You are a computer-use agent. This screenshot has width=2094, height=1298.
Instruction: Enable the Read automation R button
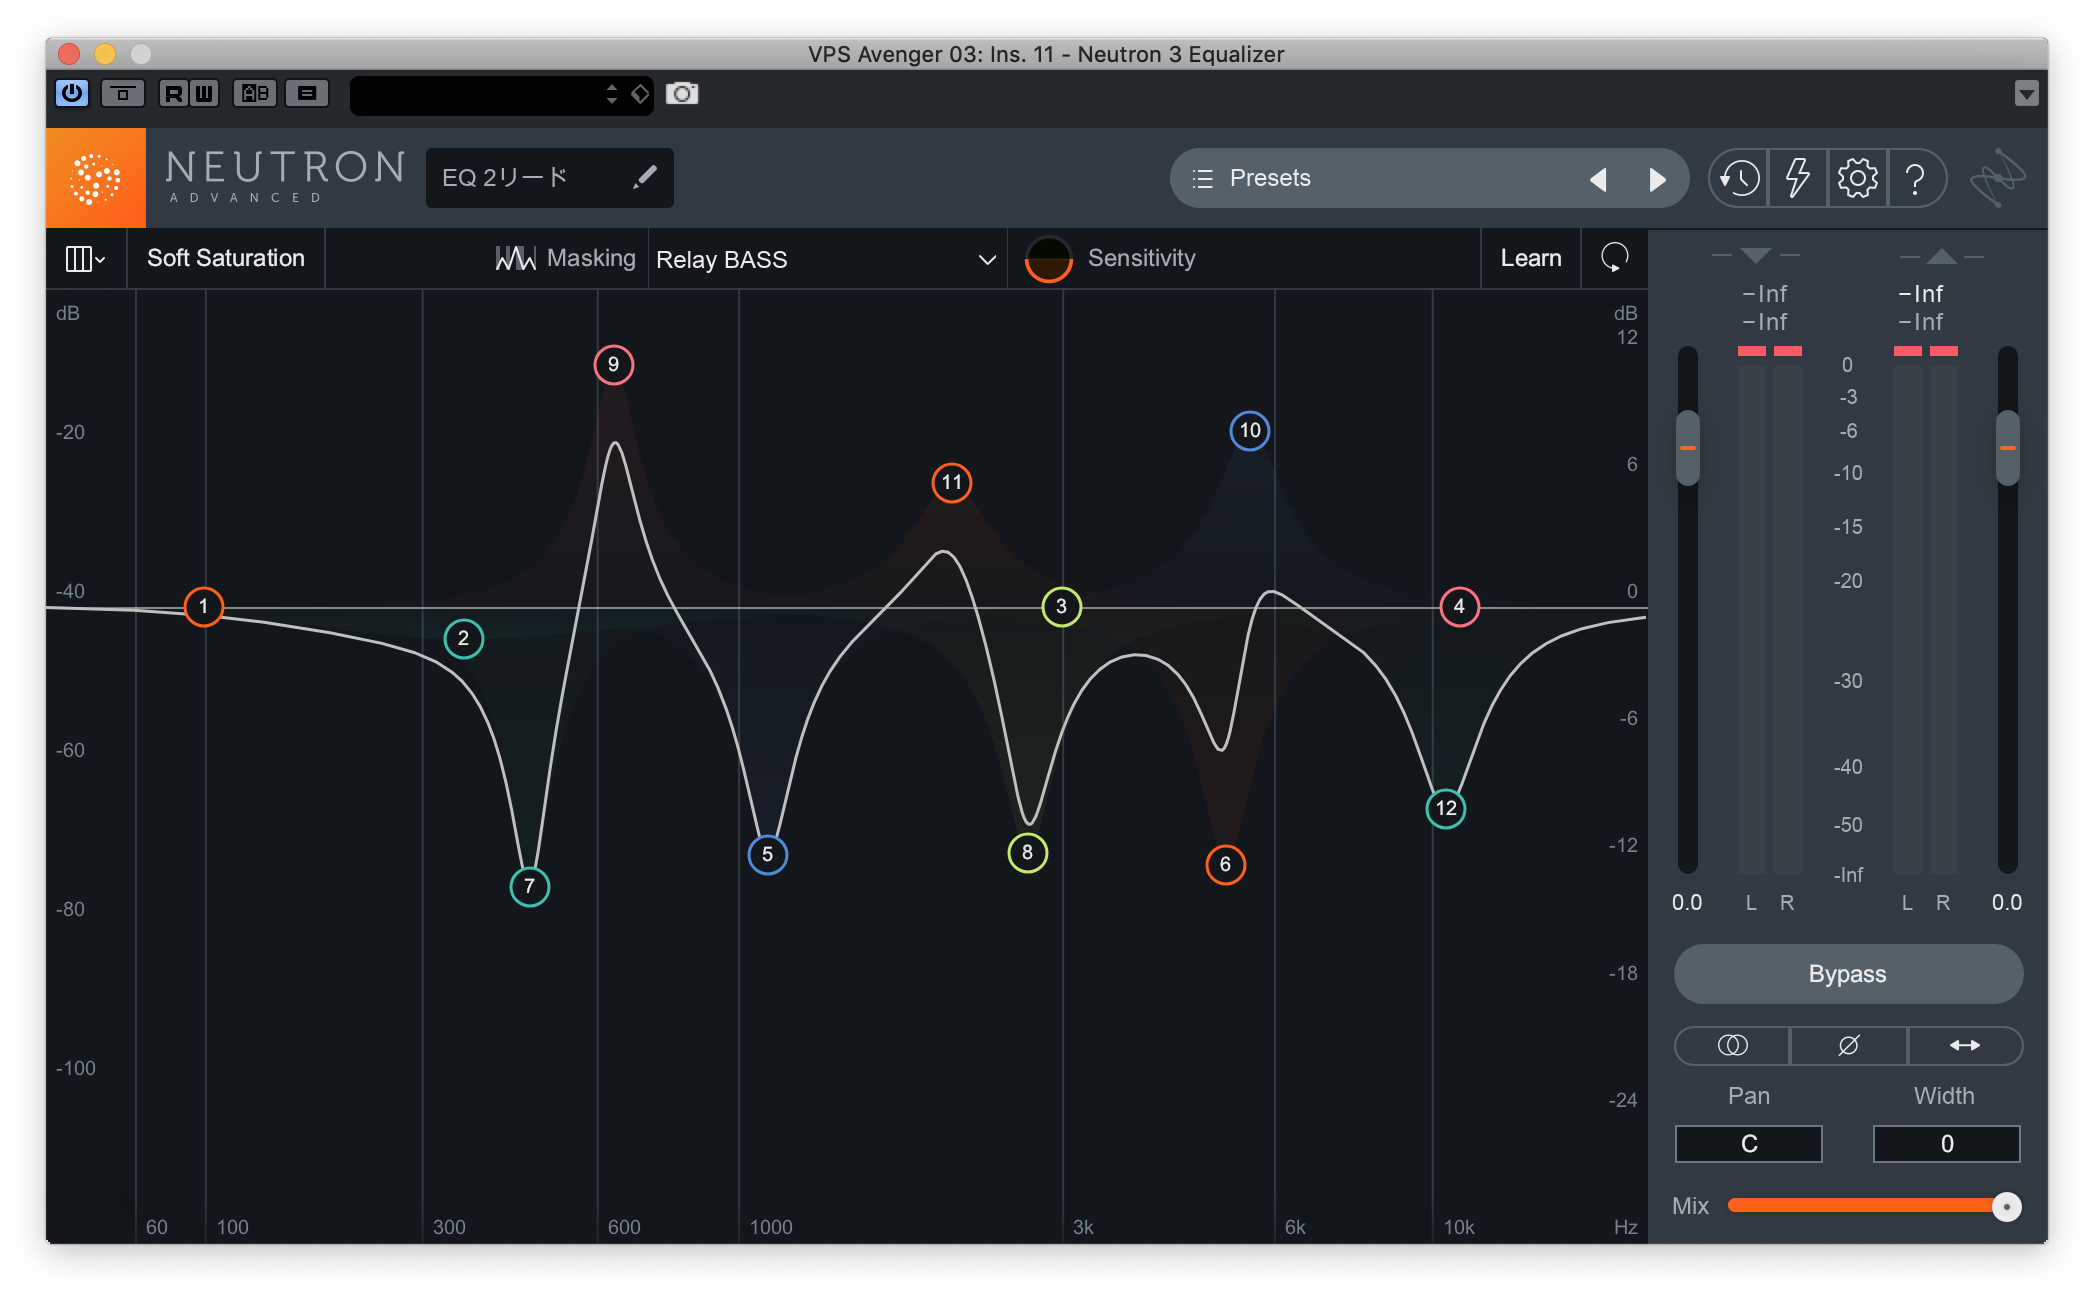point(174,93)
